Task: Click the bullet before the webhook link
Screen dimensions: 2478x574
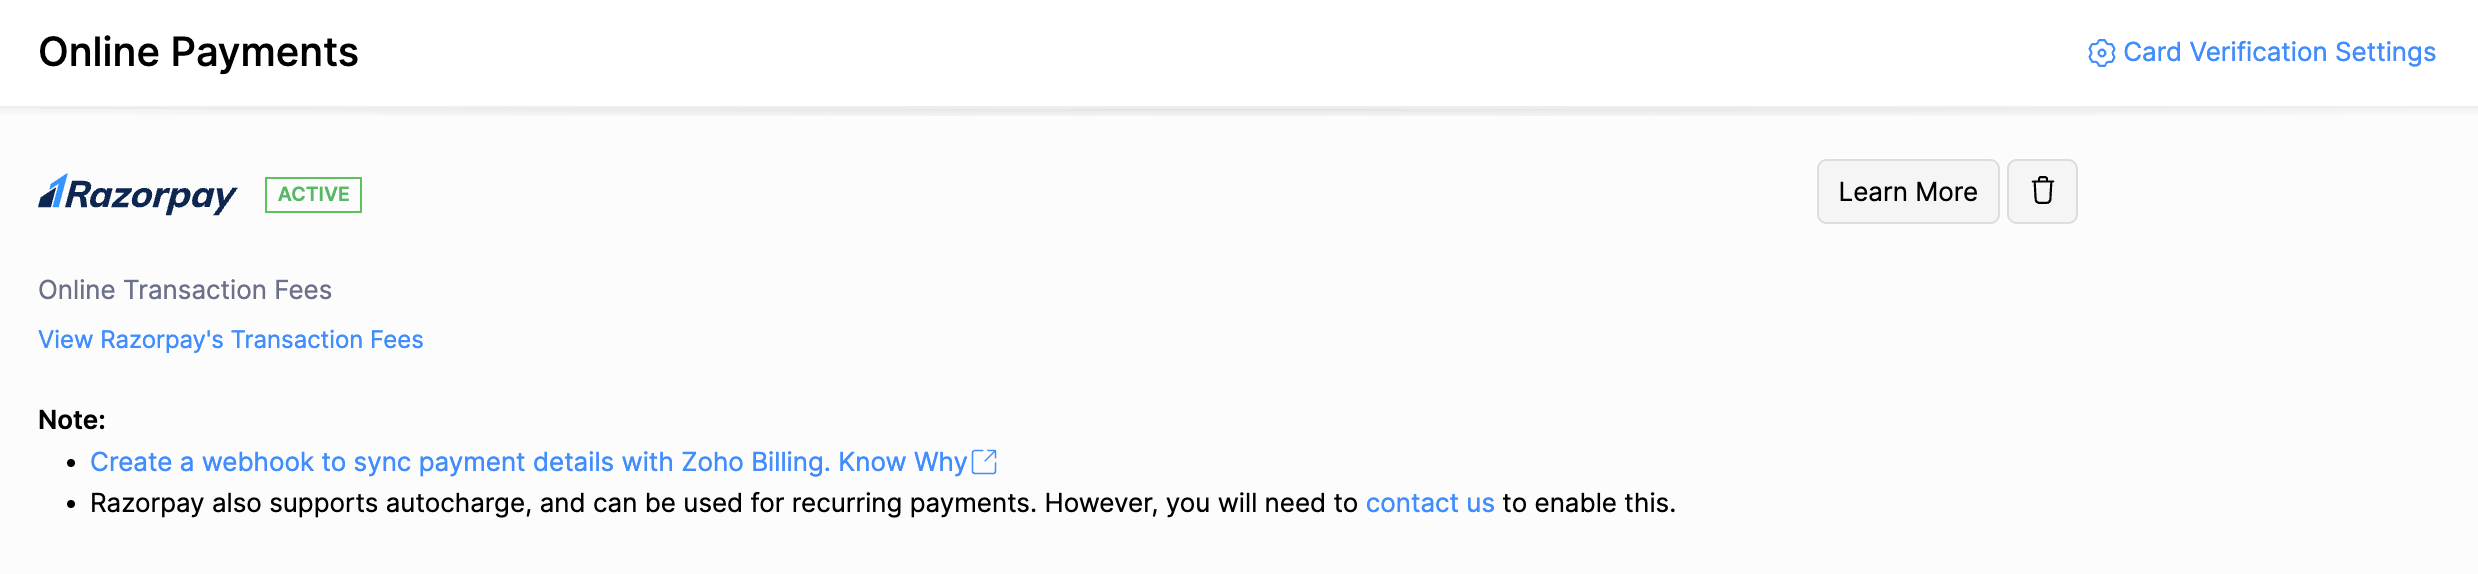Action: tap(71, 463)
